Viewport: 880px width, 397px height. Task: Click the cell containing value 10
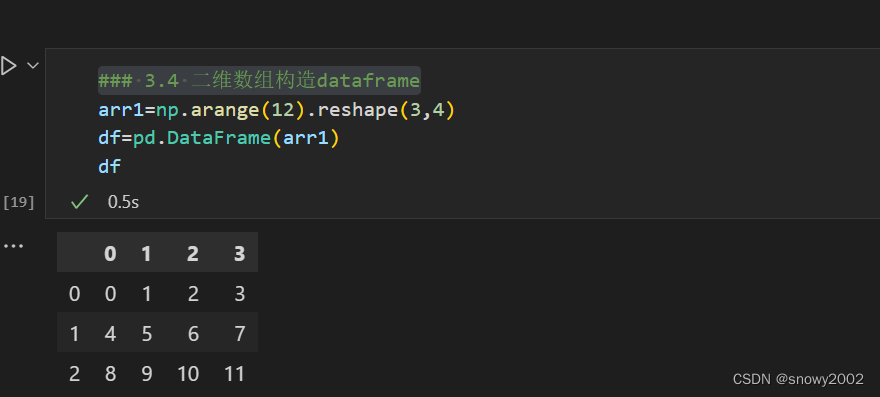coord(188,374)
